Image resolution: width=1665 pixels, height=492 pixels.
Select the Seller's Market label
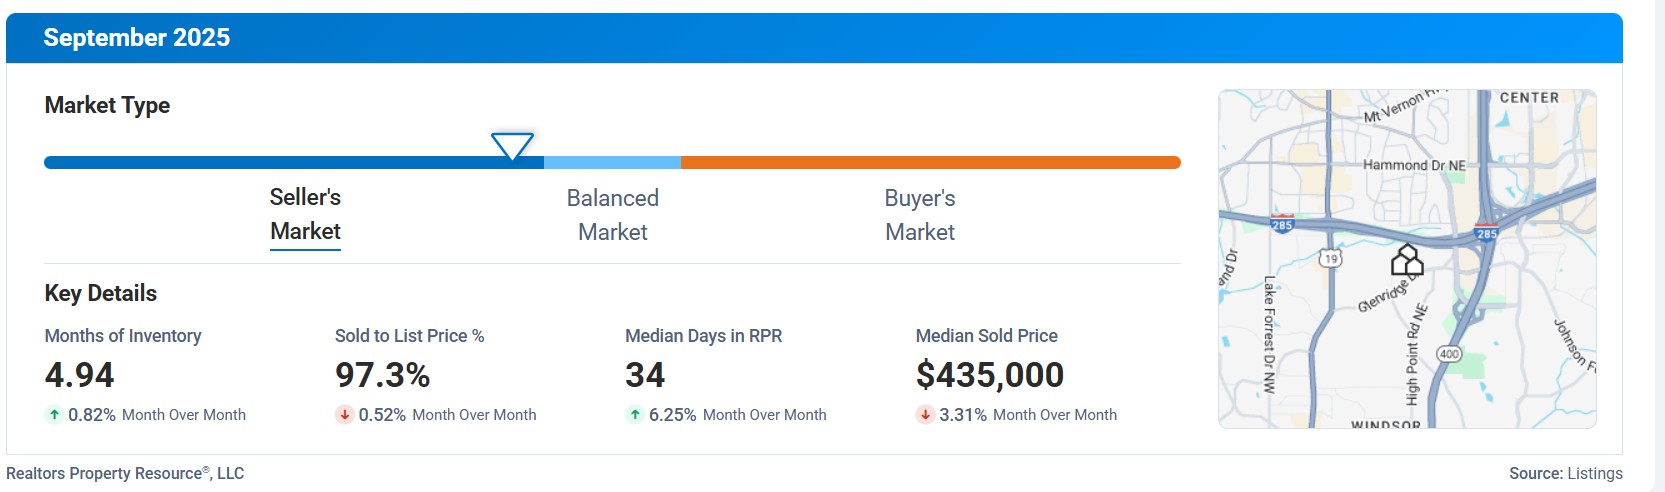pos(305,214)
